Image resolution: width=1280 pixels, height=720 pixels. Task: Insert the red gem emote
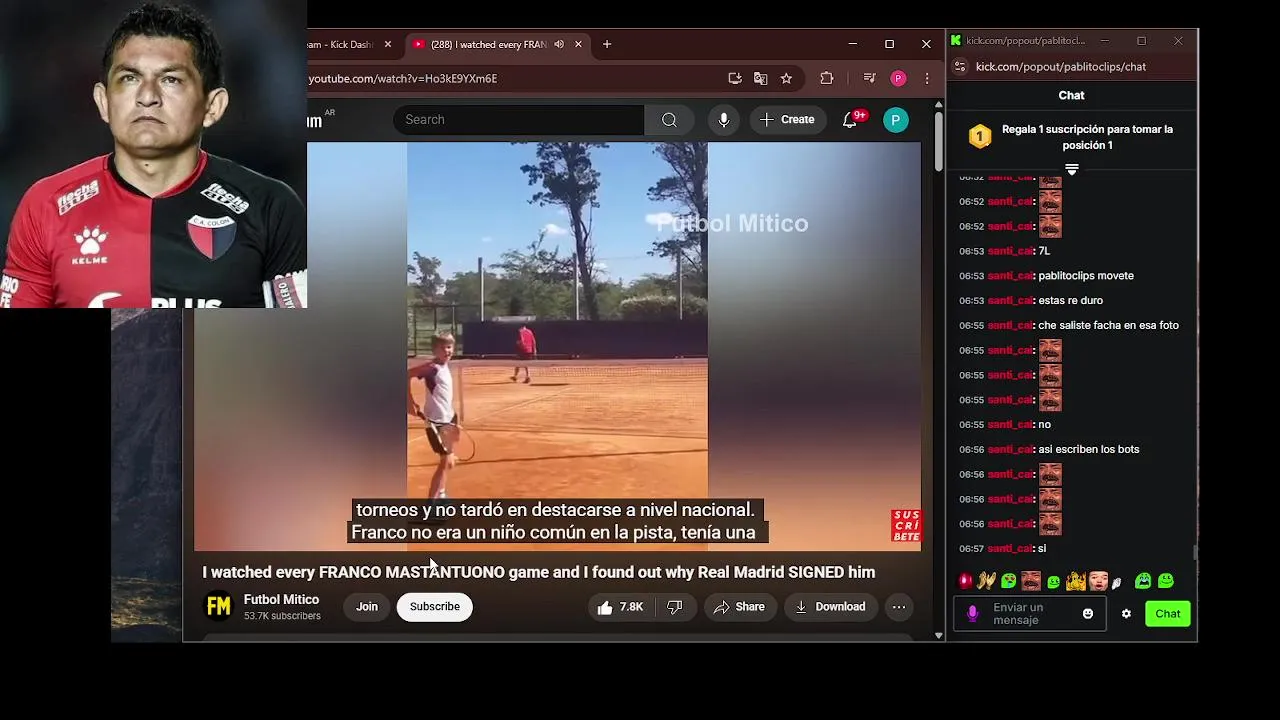[x=965, y=581]
